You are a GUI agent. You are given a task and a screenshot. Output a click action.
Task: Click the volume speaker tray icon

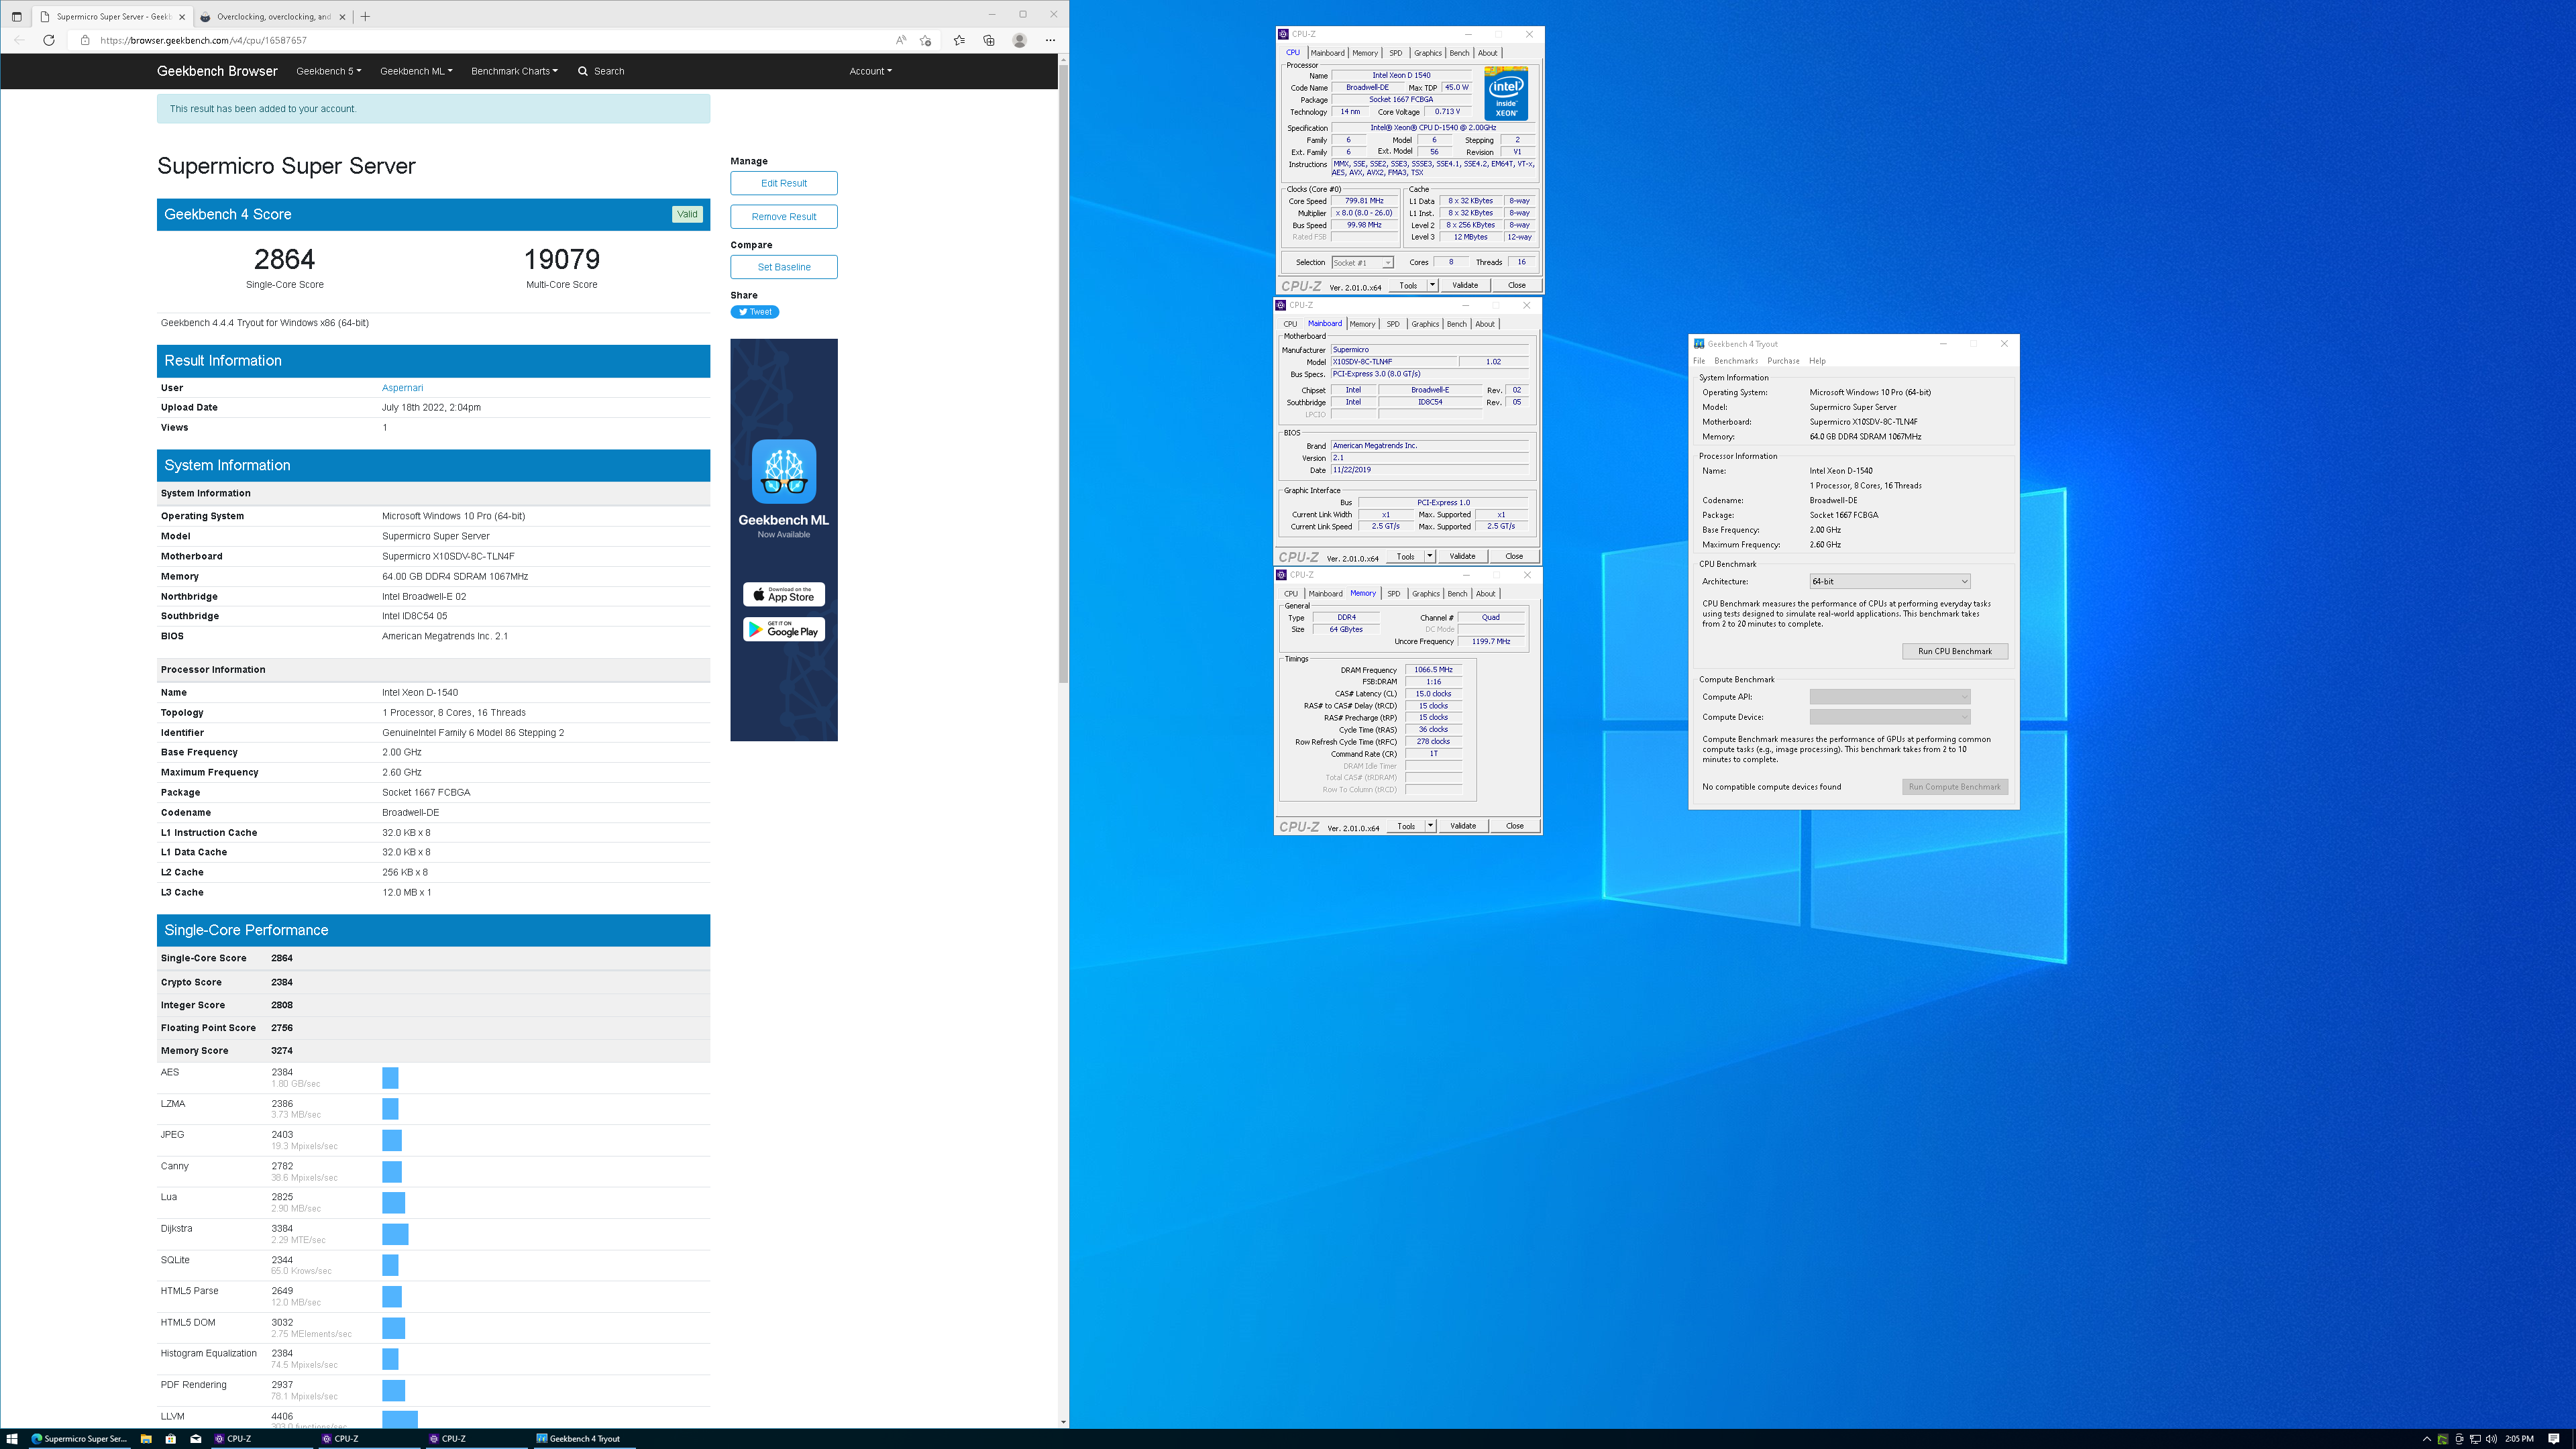pos(2491,1439)
